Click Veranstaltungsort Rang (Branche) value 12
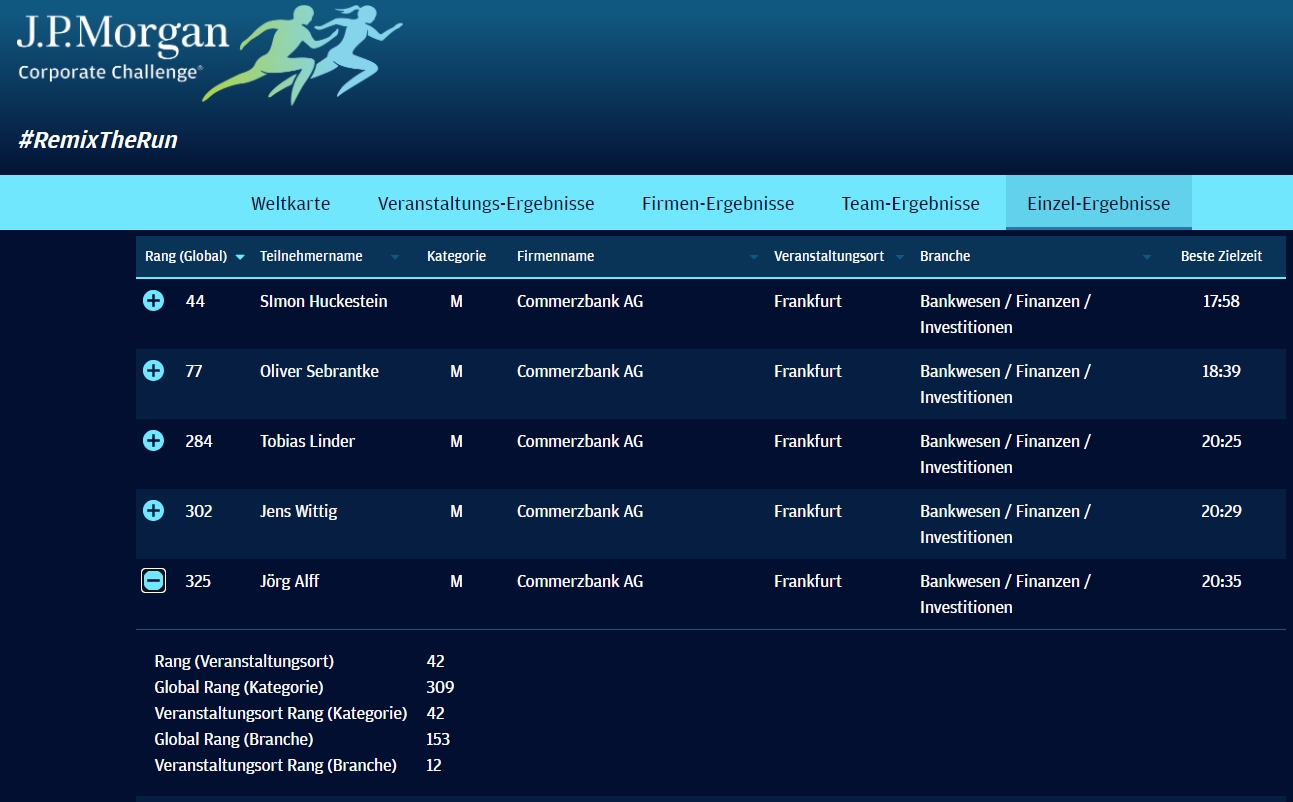Viewport: 1293px width, 802px height. tap(434, 765)
